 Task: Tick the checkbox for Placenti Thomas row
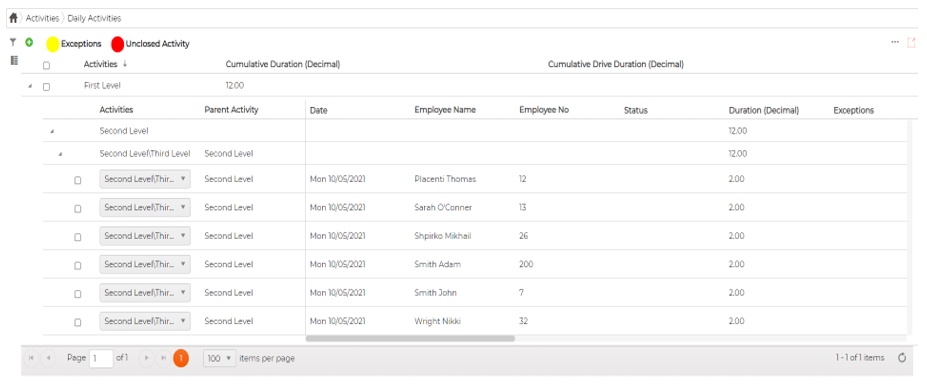click(x=77, y=180)
